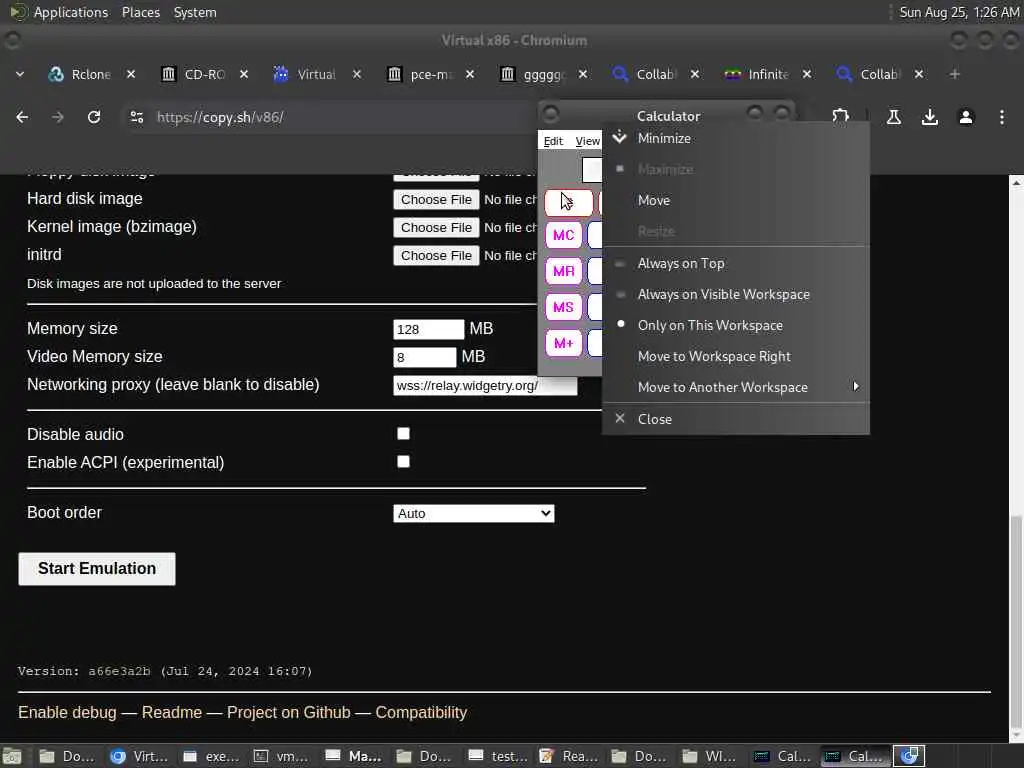Open the WI... folder taskbar entry

click(x=711, y=756)
